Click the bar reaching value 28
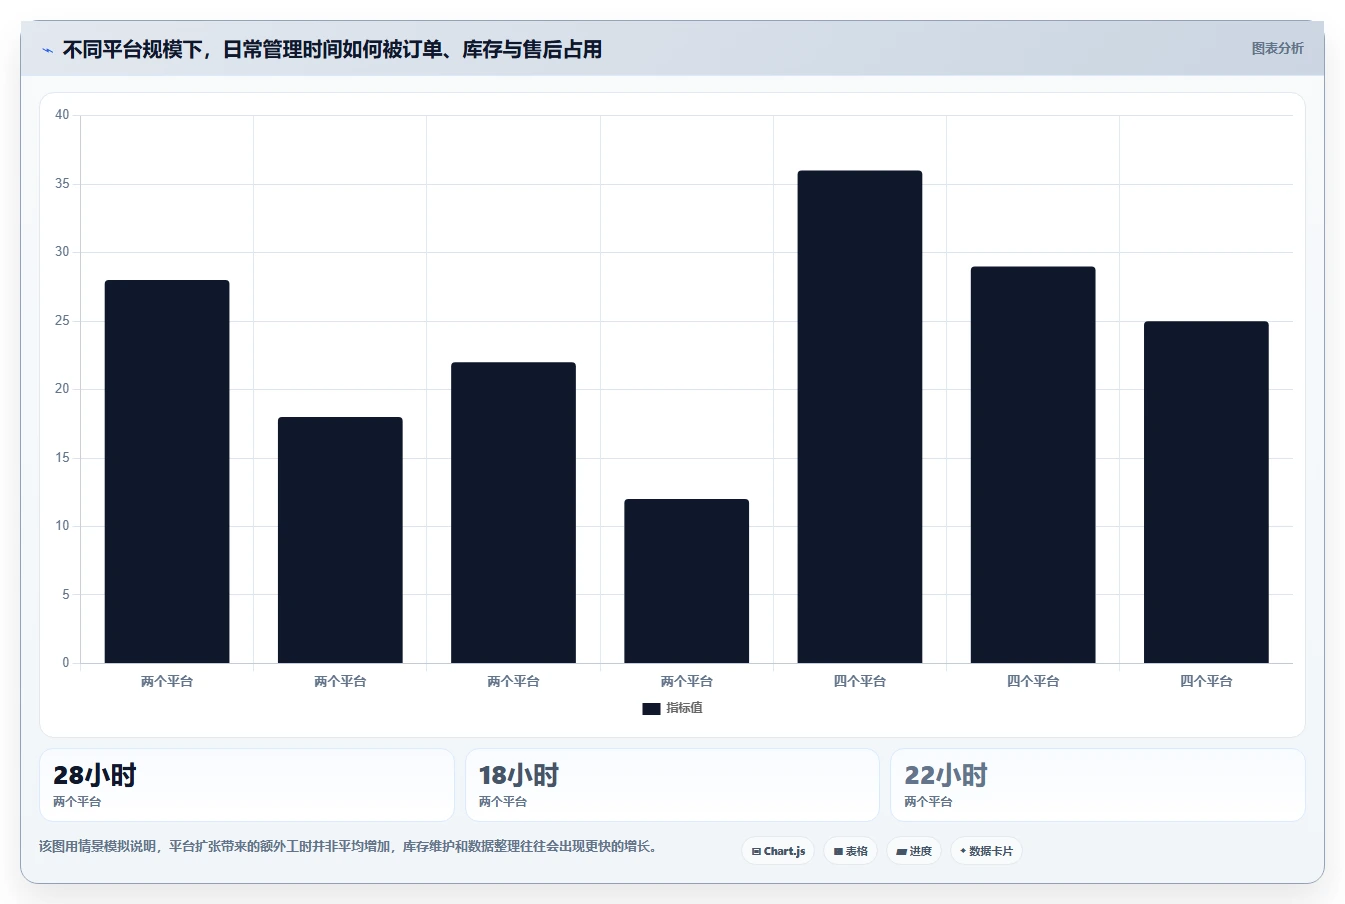The image size is (1345, 904). (167, 472)
